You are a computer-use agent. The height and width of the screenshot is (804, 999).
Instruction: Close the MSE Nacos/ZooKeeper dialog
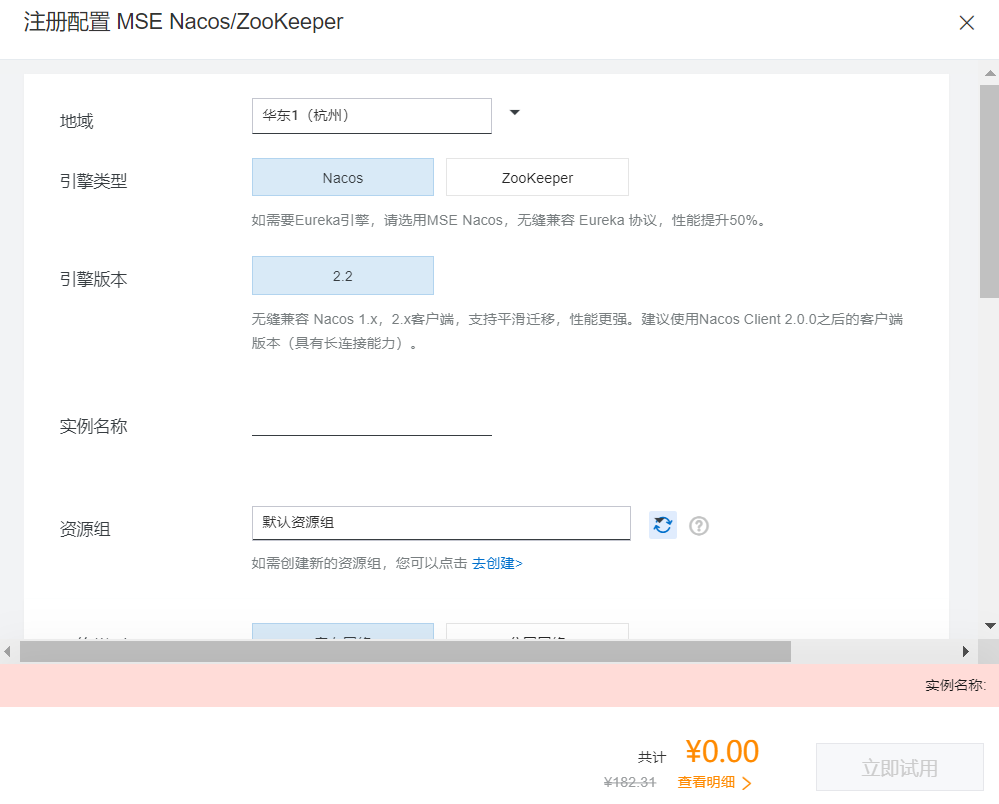pyautogui.click(x=967, y=23)
